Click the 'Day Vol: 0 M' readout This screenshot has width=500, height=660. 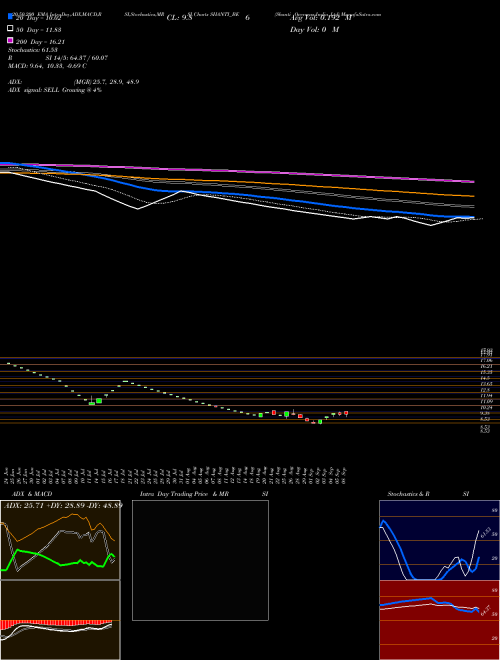pos(314,30)
